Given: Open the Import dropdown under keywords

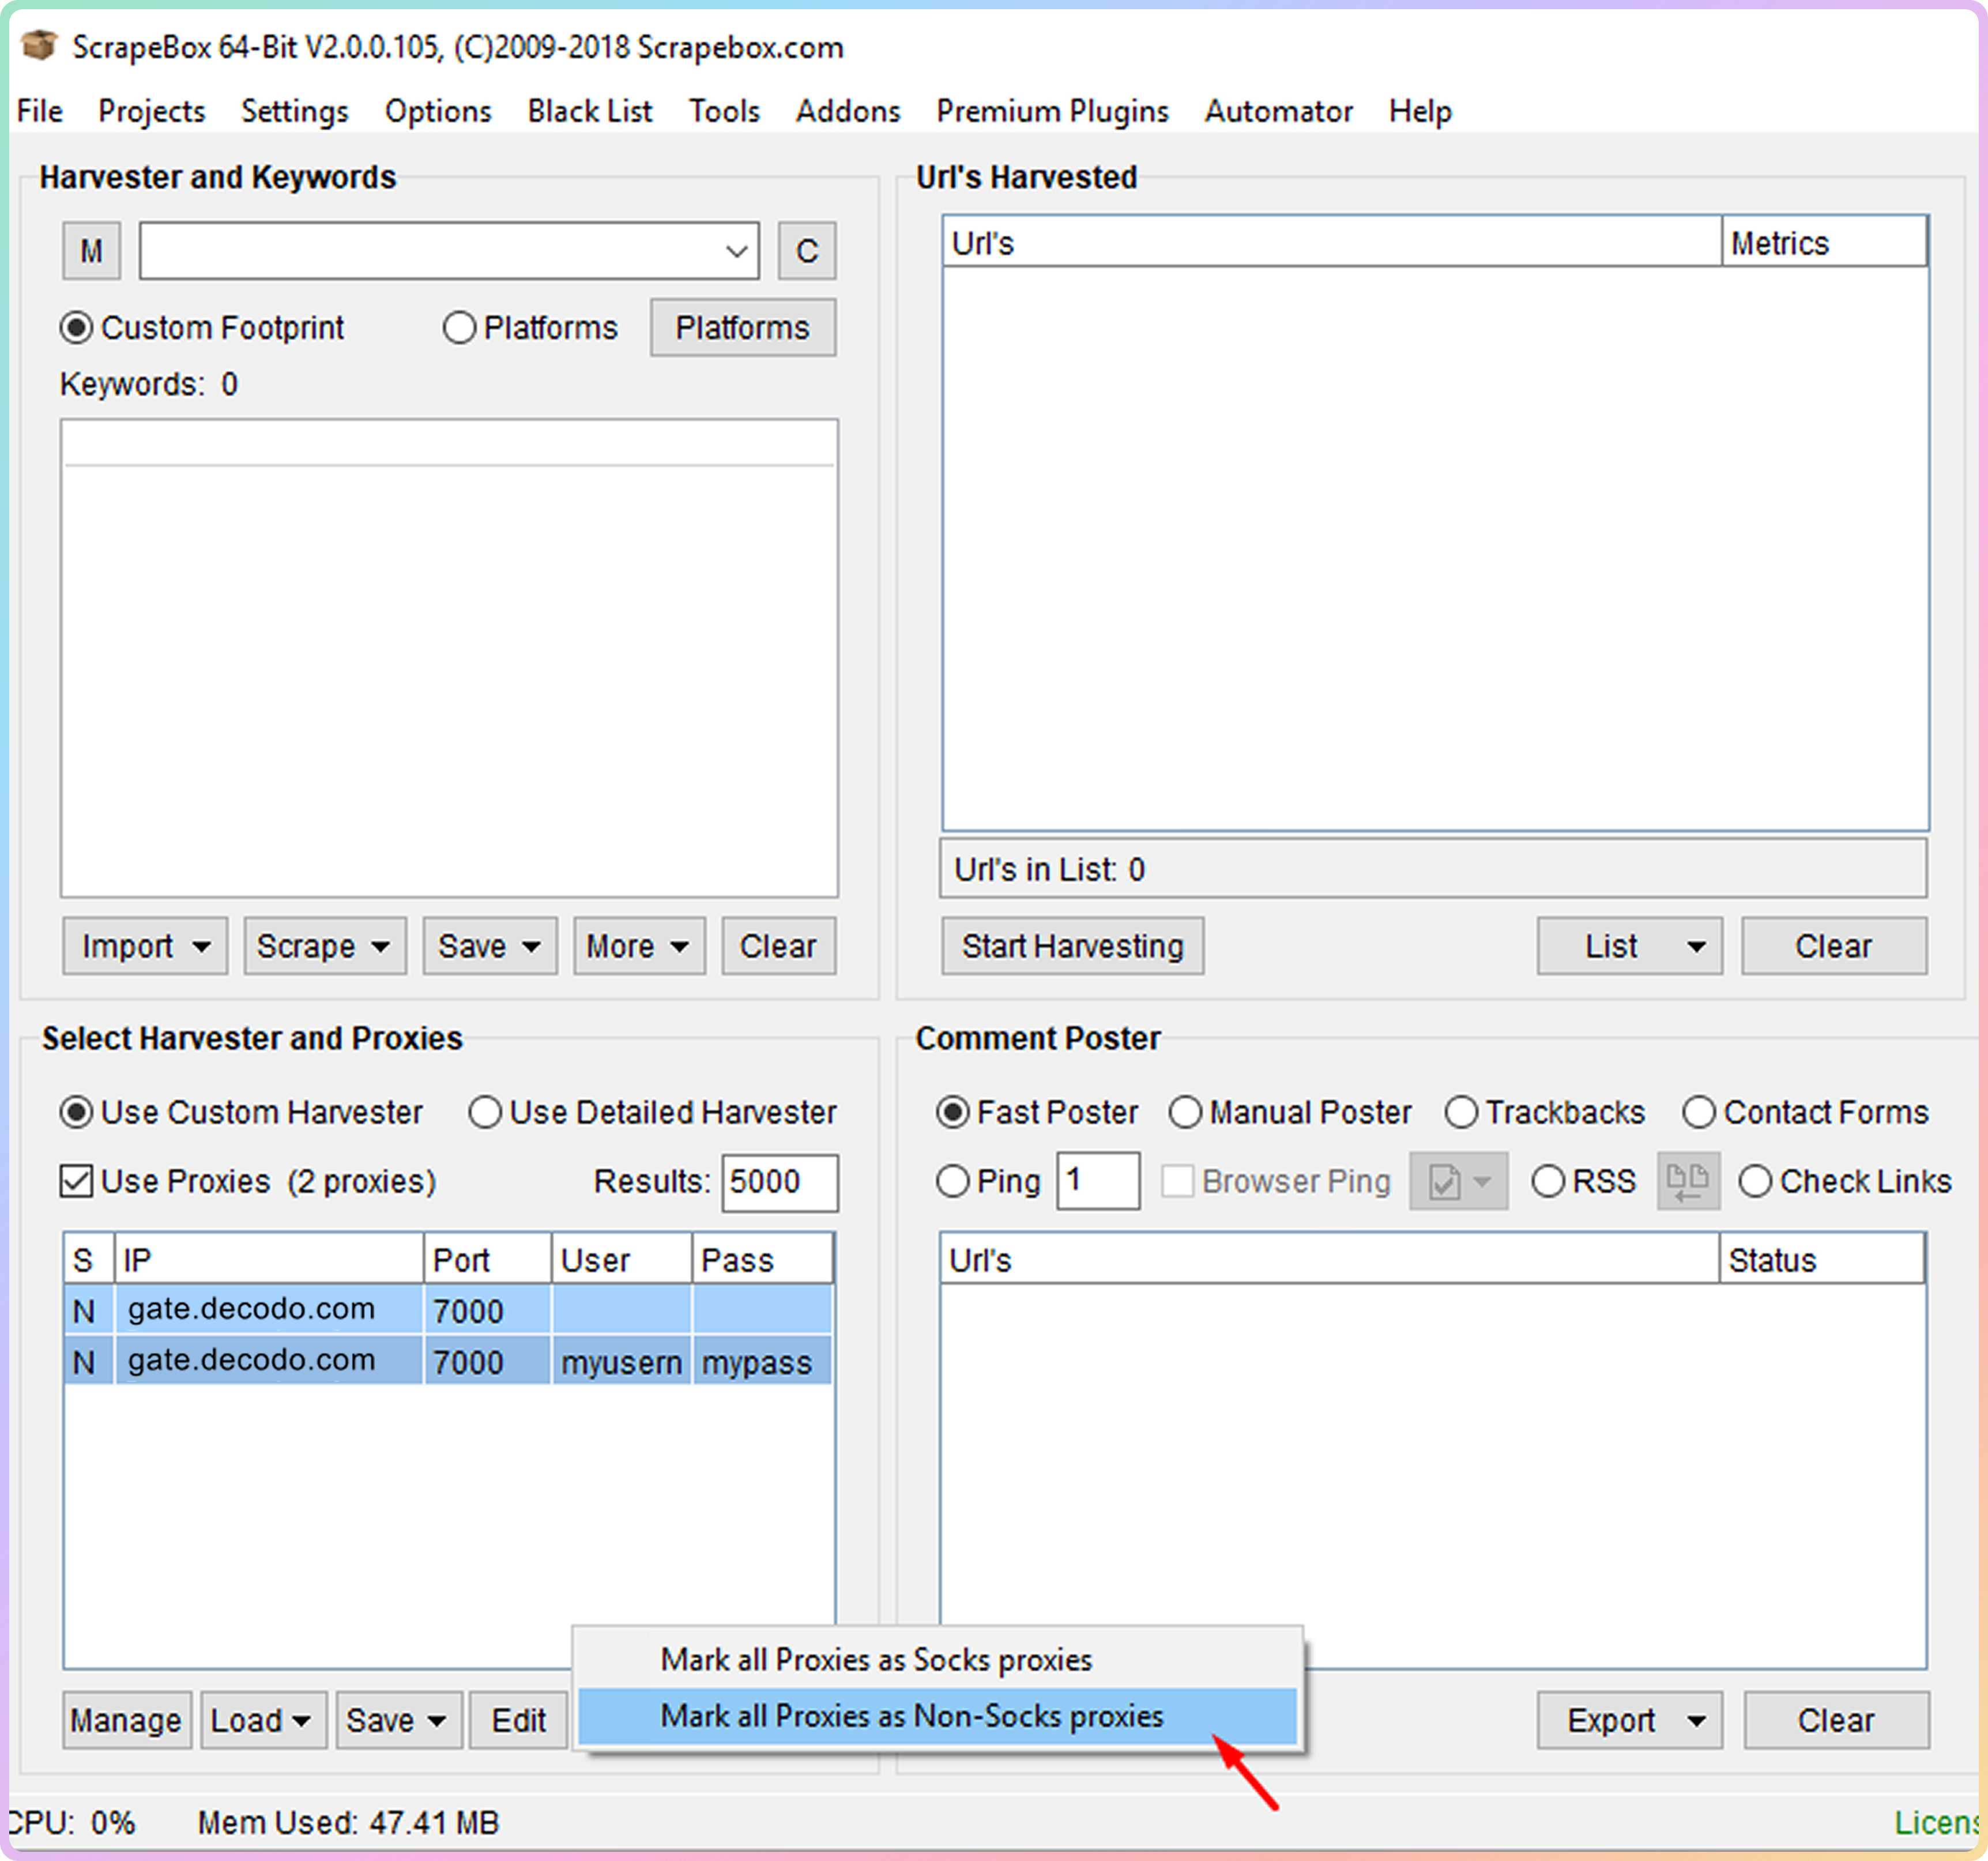Looking at the screenshot, I should [145, 945].
